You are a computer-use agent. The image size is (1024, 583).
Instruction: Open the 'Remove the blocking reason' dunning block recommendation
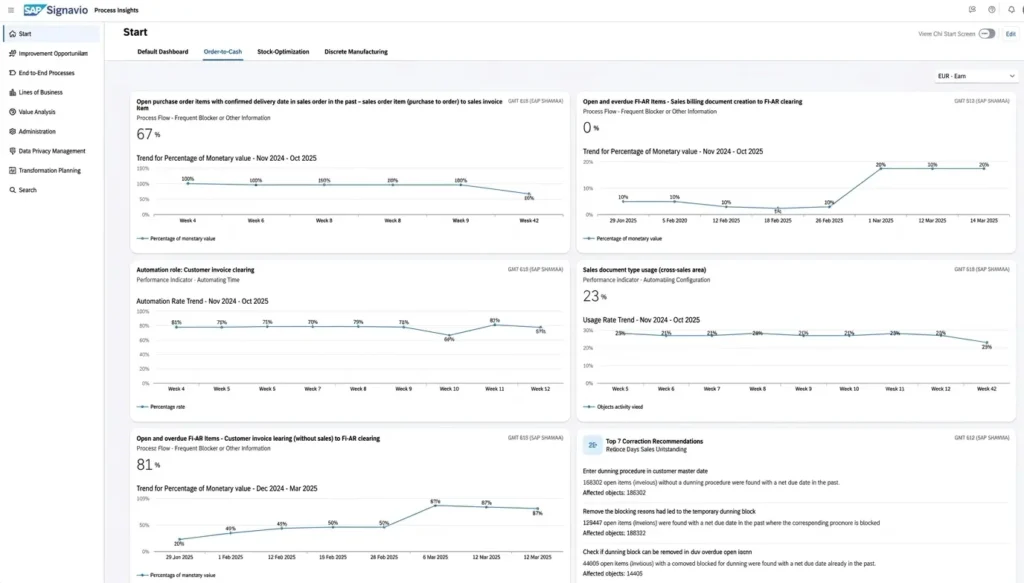tap(669, 512)
